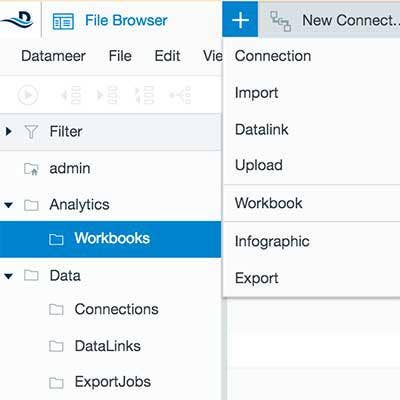The image size is (400, 400).
Task: Click the funnel Filter icon
Action: (x=31, y=132)
